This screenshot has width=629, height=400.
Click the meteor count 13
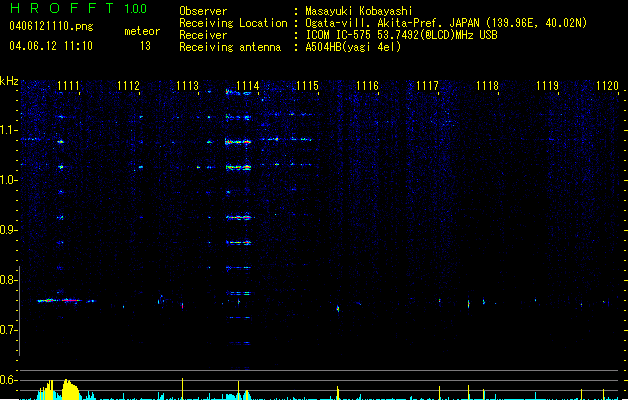click(145, 46)
